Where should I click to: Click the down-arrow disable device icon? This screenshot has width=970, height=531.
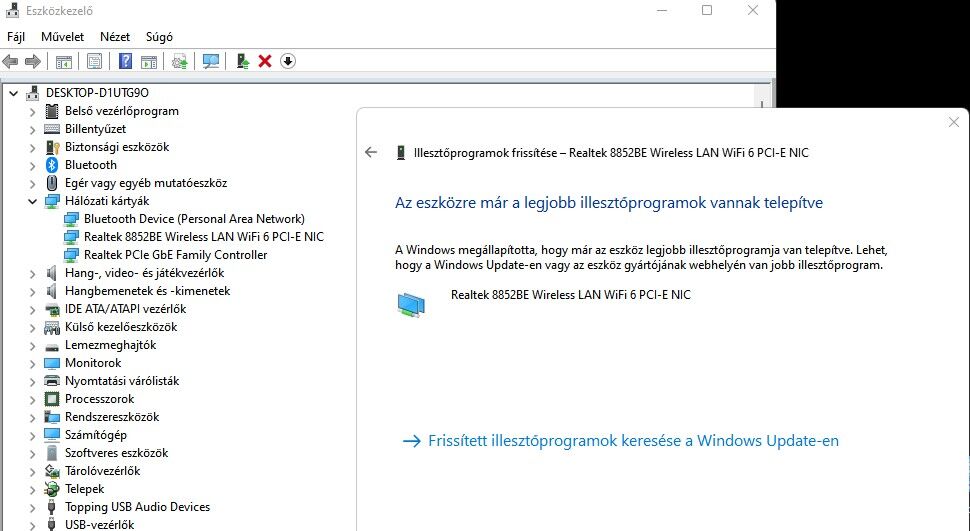point(288,61)
